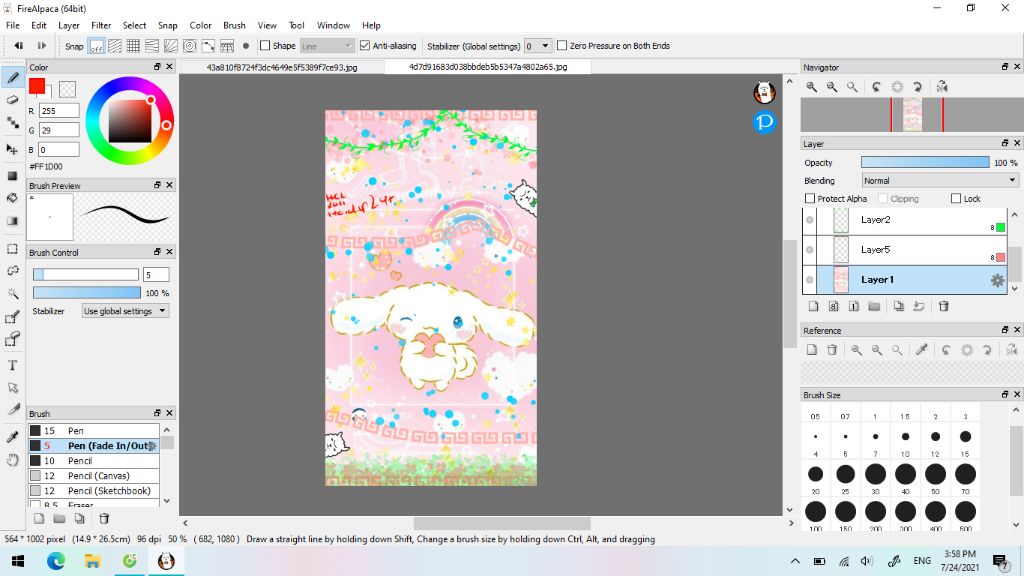Select the Eyedropper tool in the left toolbar
This screenshot has height=576, width=1024.
point(12,436)
